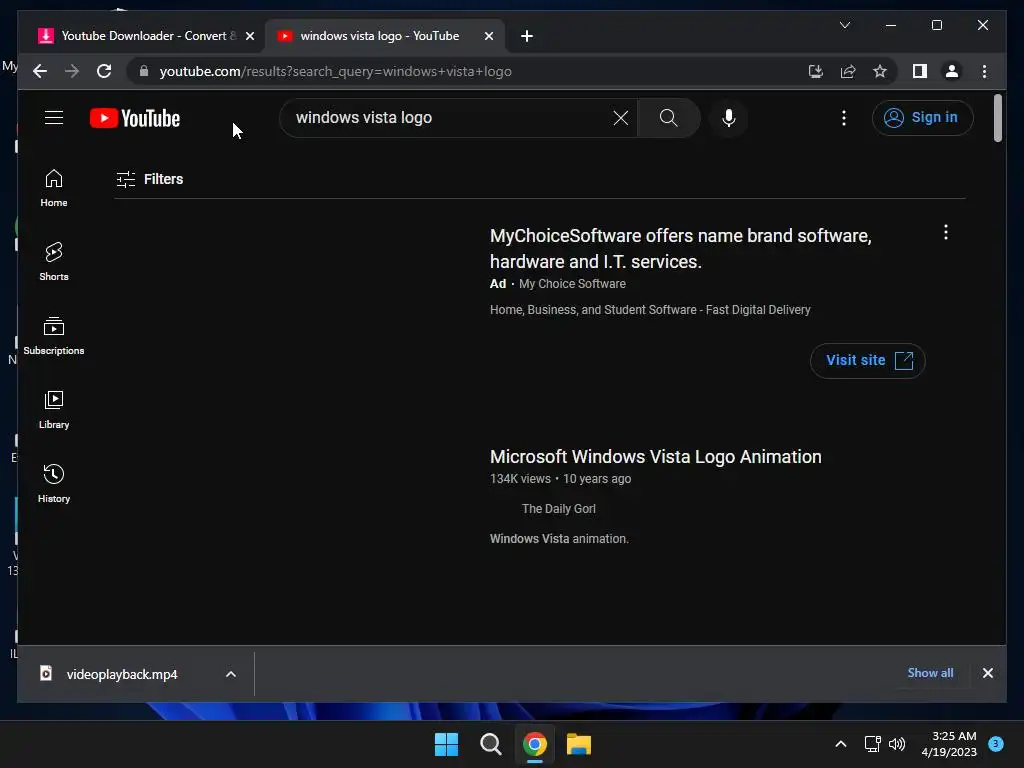Viewport: 1024px width, 768px height.
Task: Click browser forward arrow
Action: pyautogui.click(x=72, y=71)
